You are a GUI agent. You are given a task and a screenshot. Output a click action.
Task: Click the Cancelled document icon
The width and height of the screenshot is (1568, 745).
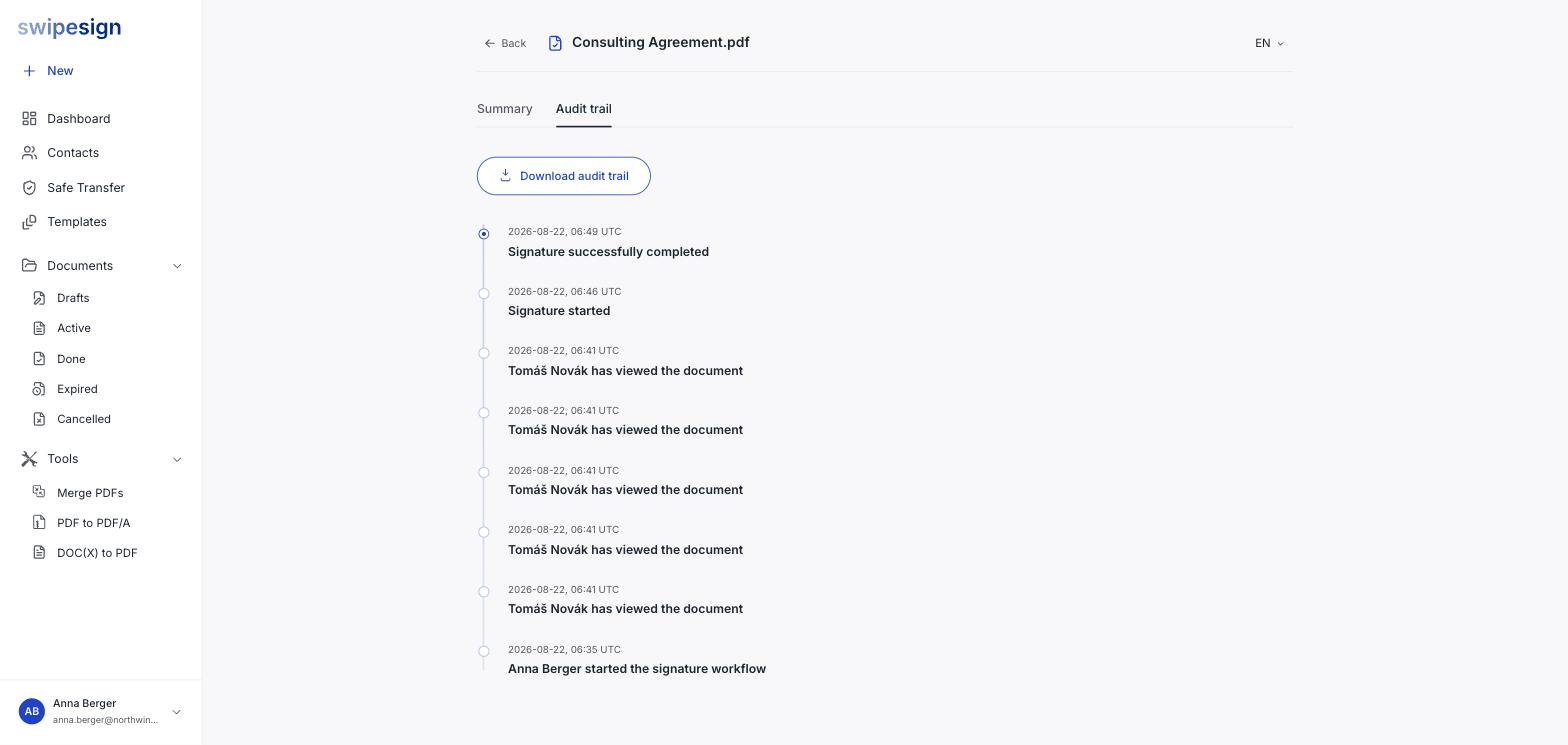click(x=39, y=419)
